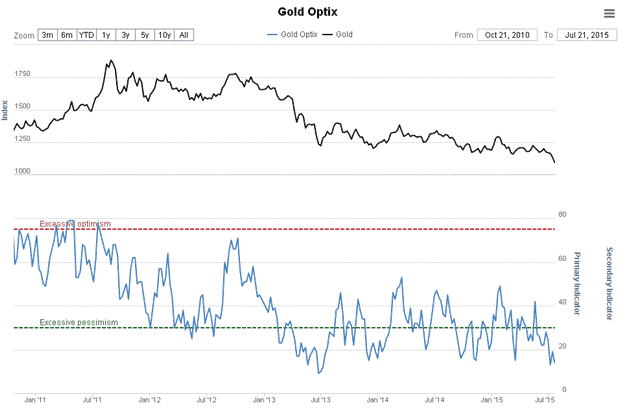Viewport: 620px width, 409px height.
Task: Click the Excessive optimism threshold label
Action: pos(75,223)
